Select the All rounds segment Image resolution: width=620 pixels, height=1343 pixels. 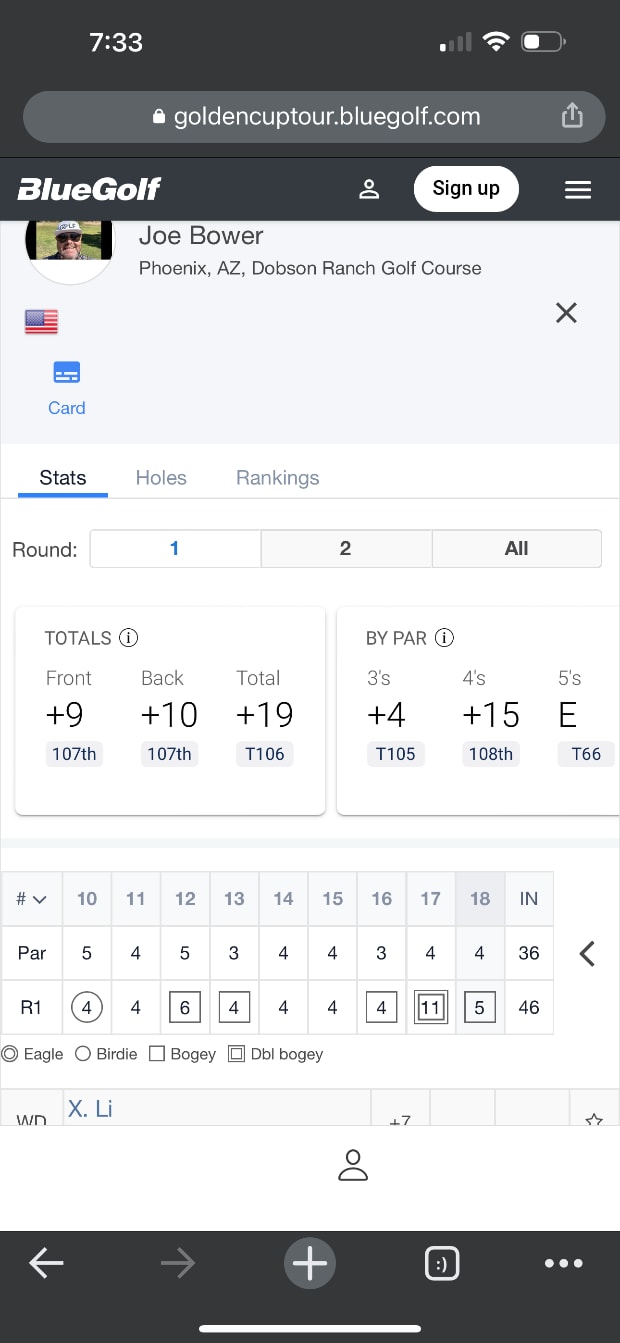(516, 549)
